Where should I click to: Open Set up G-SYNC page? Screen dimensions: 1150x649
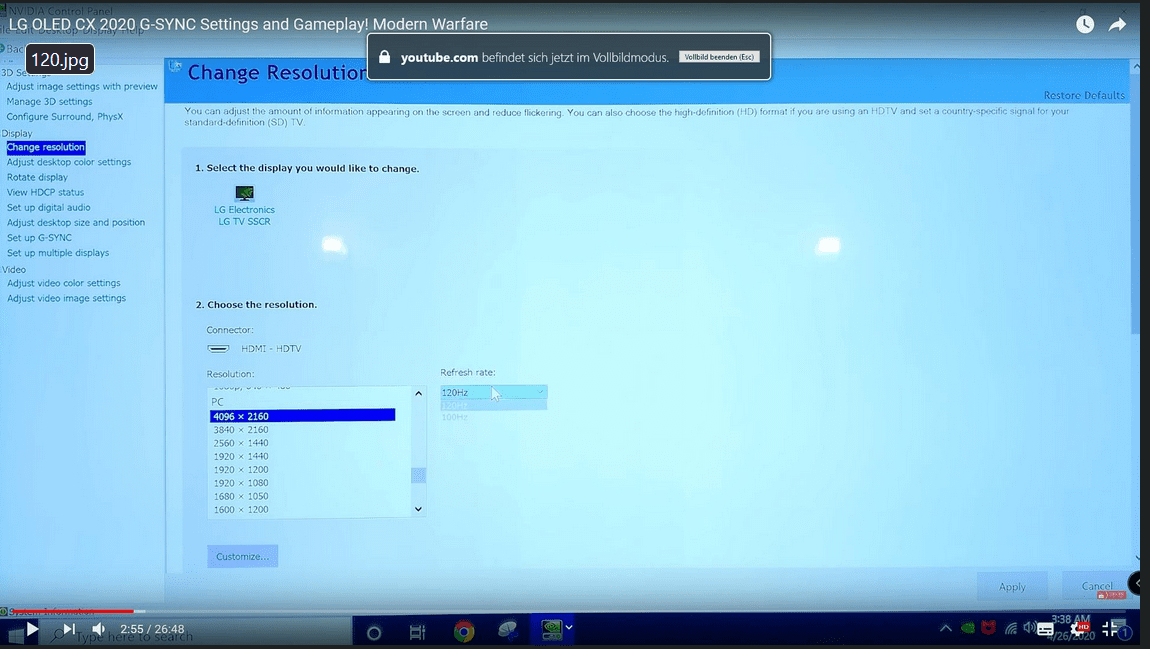39,238
